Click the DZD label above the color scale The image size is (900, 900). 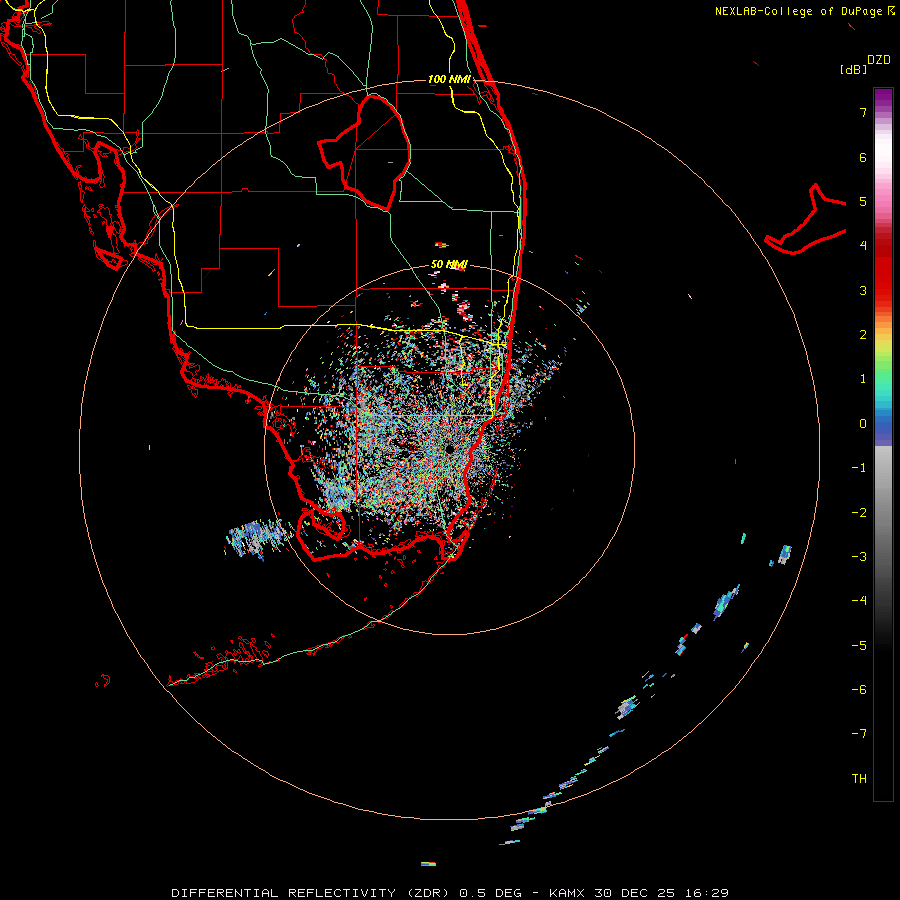pyautogui.click(x=879, y=60)
